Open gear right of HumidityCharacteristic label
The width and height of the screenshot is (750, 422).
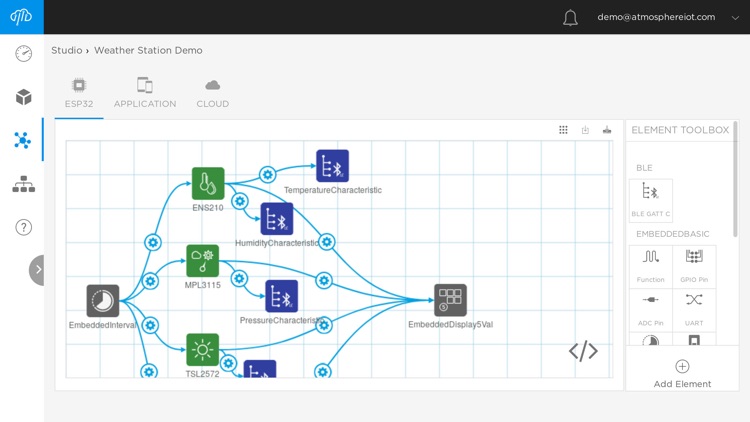pos(327,242)
